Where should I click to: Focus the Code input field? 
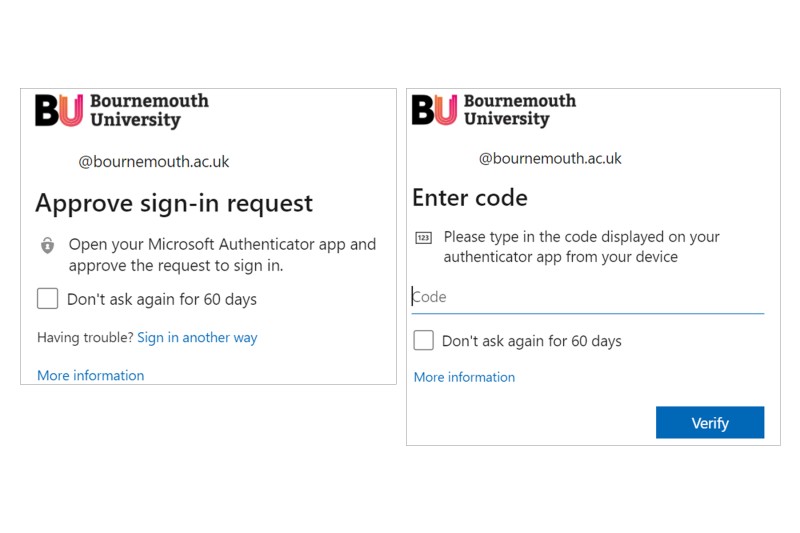(x=588, y=297)
